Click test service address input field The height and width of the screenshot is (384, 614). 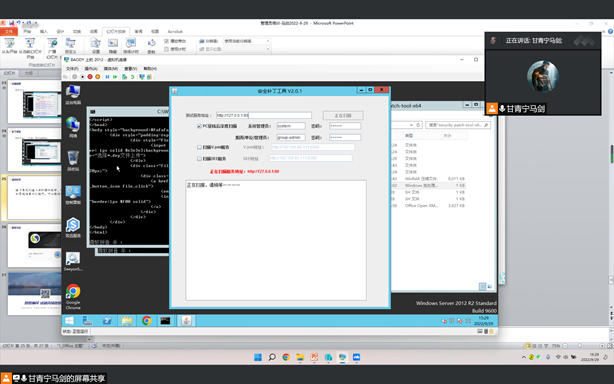[264, 115]
